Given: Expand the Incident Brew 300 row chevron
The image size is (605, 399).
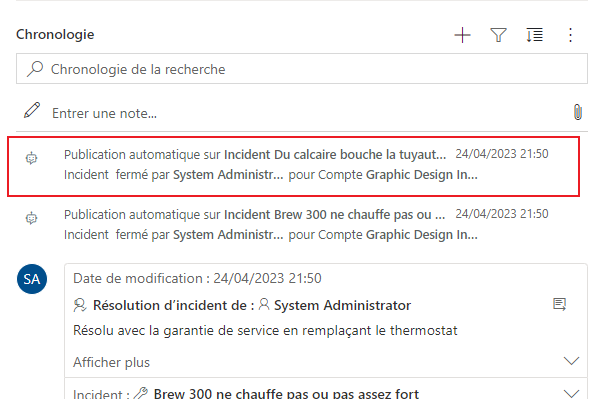Looking at the screenshot, I should (571, 393).
